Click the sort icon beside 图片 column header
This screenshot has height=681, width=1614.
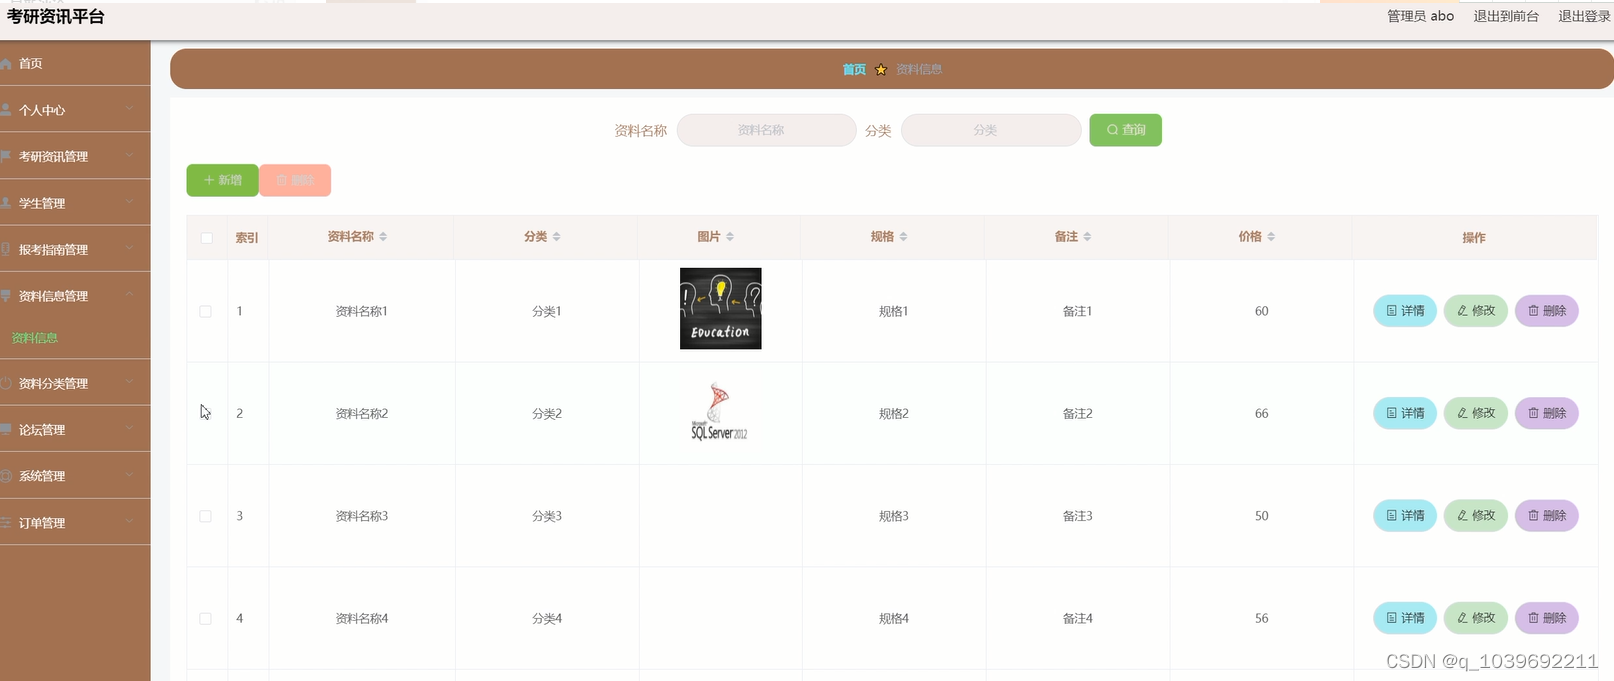pyautogui.click(x=730, y=237)
